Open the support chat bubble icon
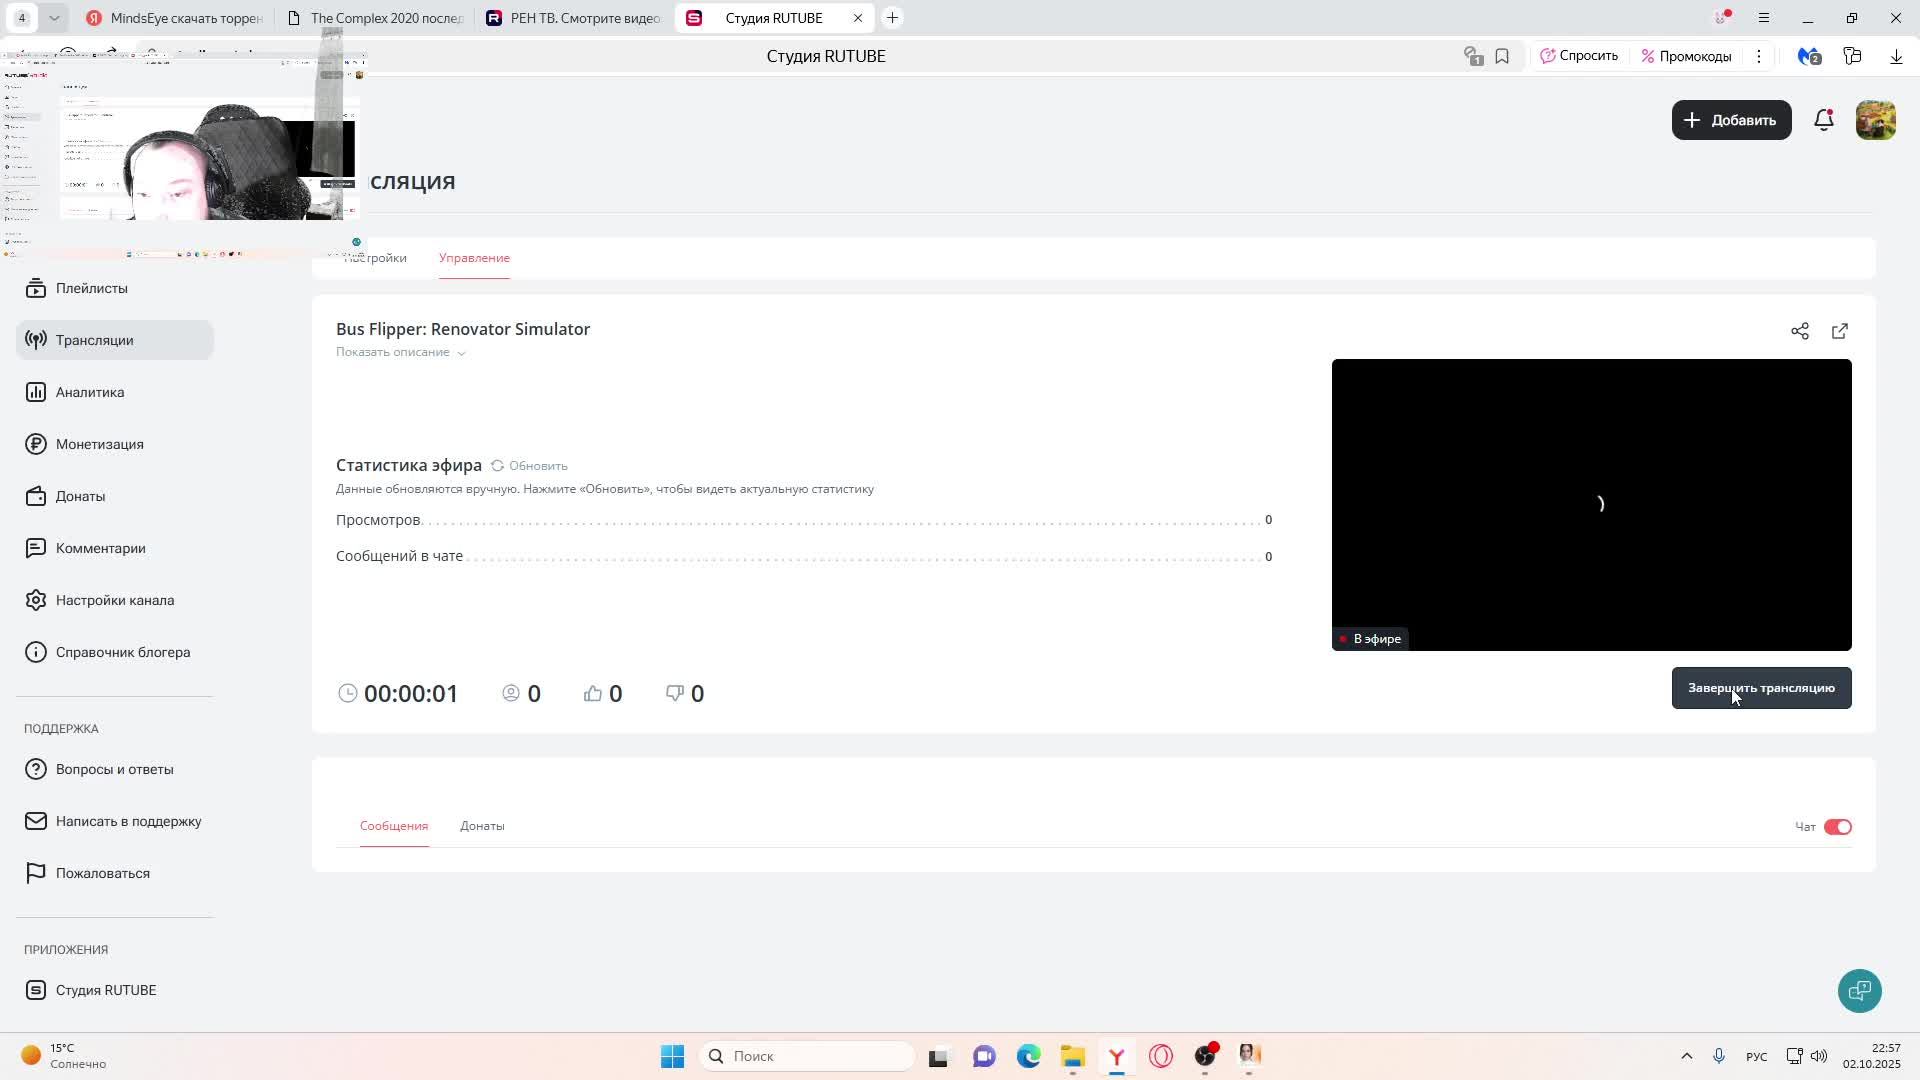This screenshot has width=1920, height=1080. [1859, 991]
